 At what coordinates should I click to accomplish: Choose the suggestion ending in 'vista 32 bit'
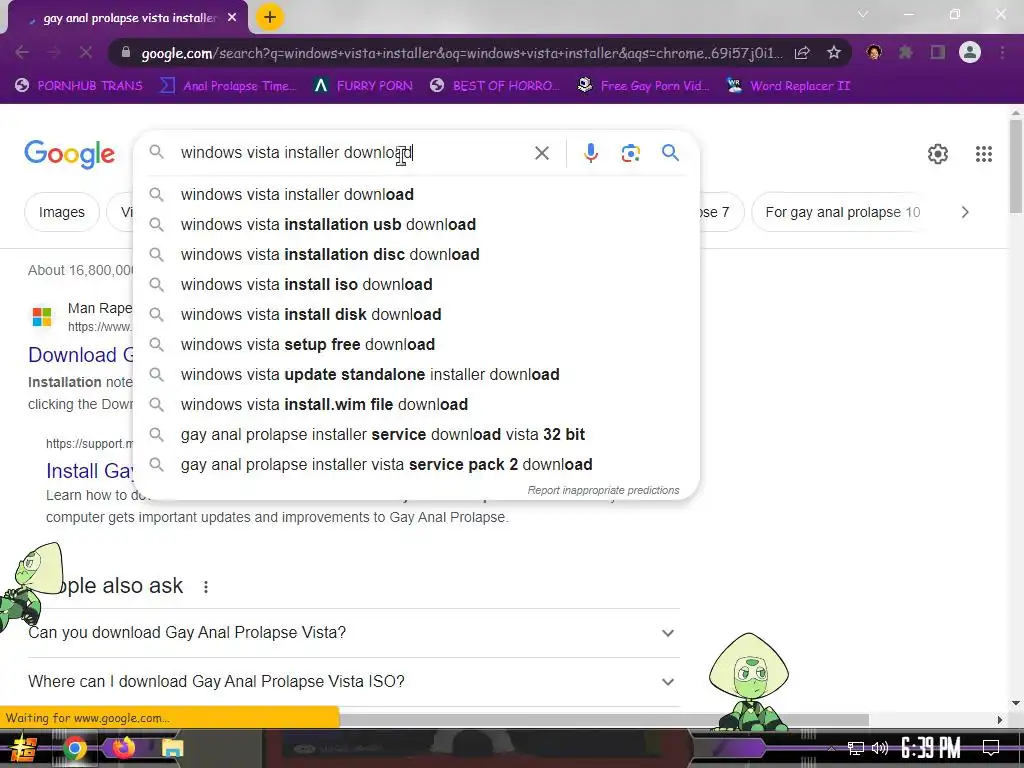(416, 435)
